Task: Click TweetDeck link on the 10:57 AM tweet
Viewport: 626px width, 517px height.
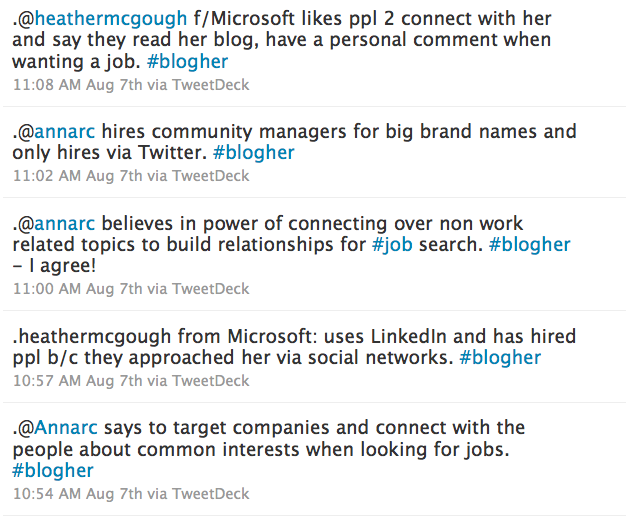Action: click(214, 380)
